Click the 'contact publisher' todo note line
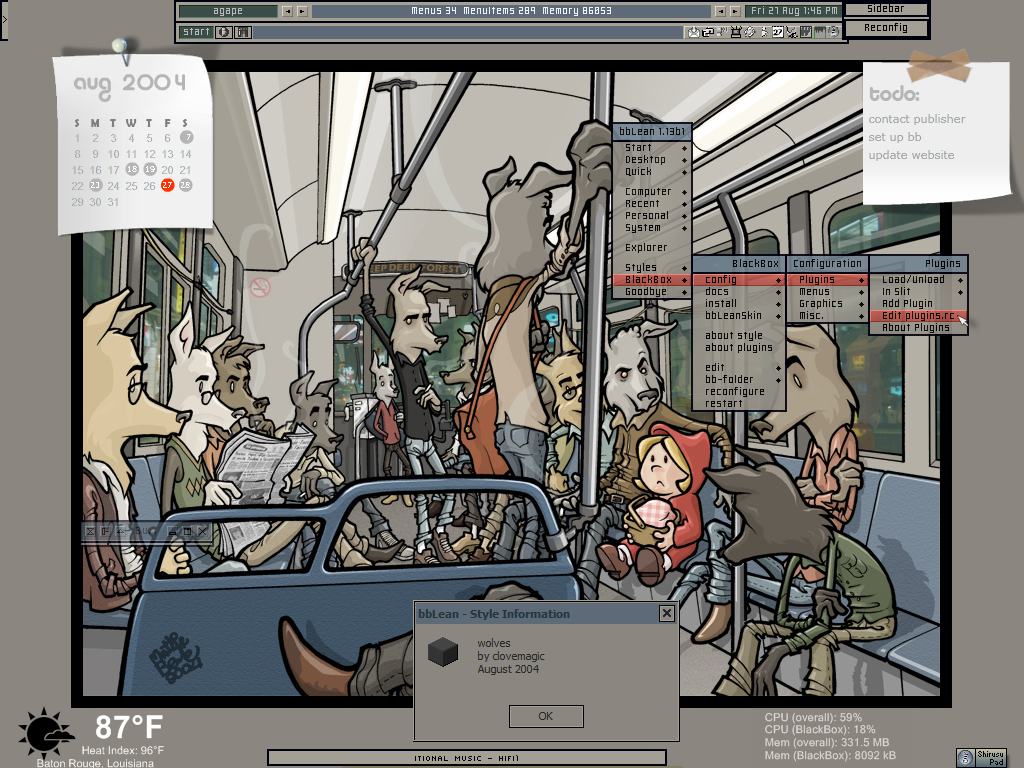Screen dimensions: 1024x768 pos(917,119)
